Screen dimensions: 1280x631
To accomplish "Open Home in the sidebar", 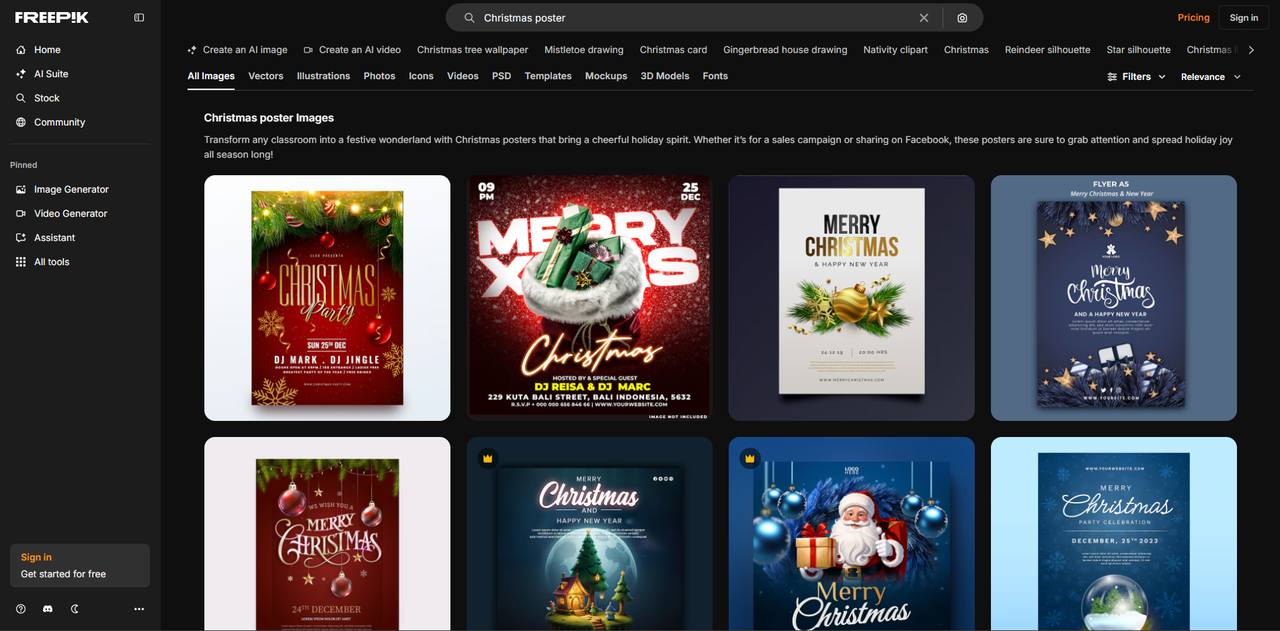I will point(47,49).
